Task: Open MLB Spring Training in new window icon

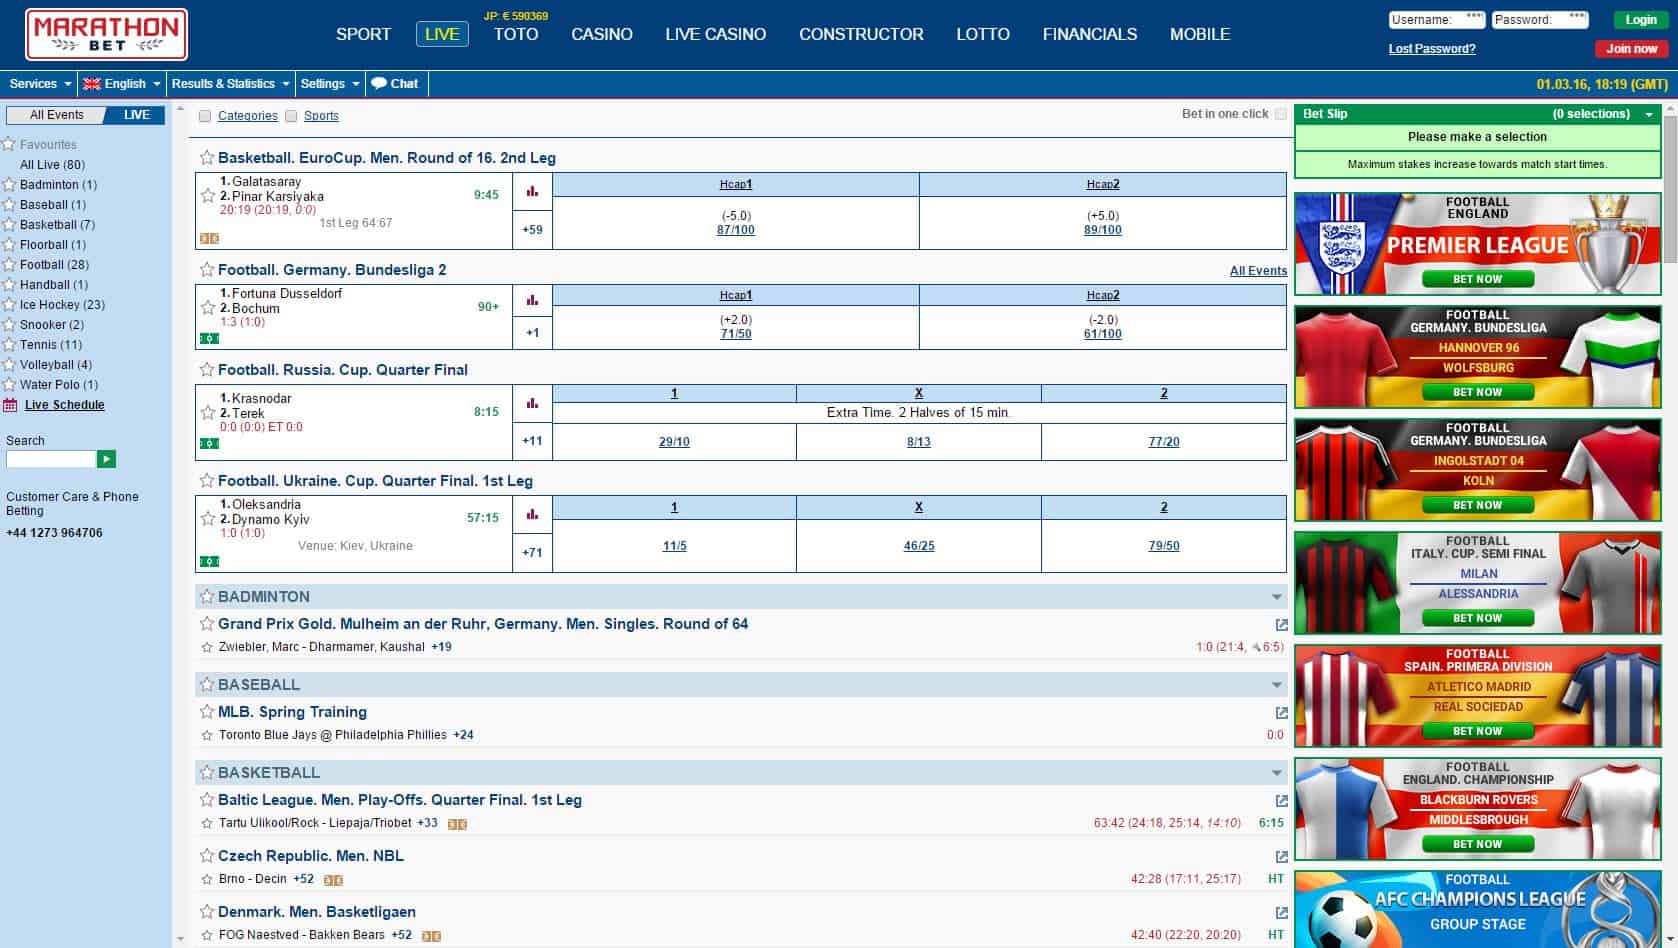Action: [x=1281, y=713]
